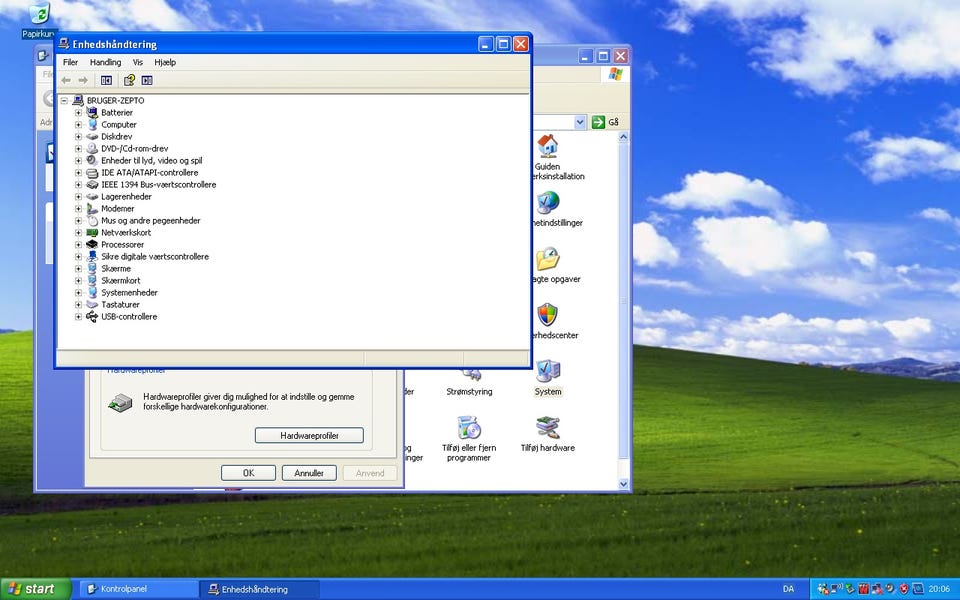Expand the Diskdrev tree node
The width and height of the screenshot is (960, 600).
(x=79, y=137)
